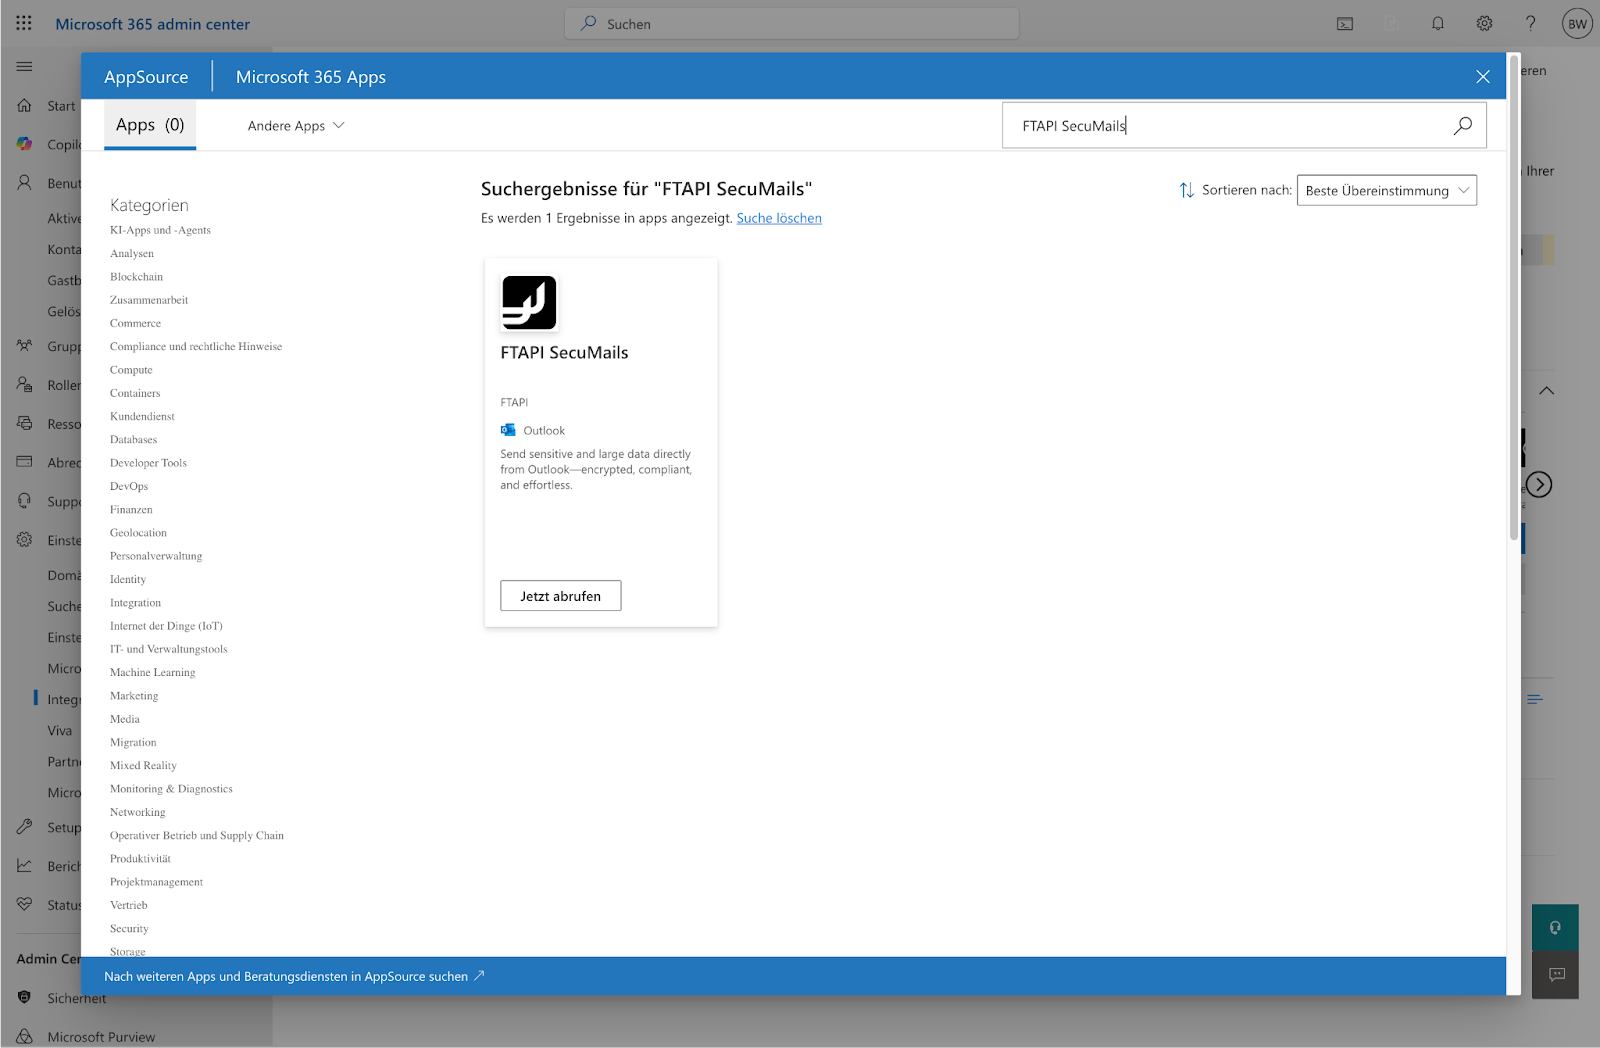The height and width of the screenshot is (1048, 1600).
Task: Click Nach weiteren Apps in AppSource suchen link
Action: (x=294, y=976)
